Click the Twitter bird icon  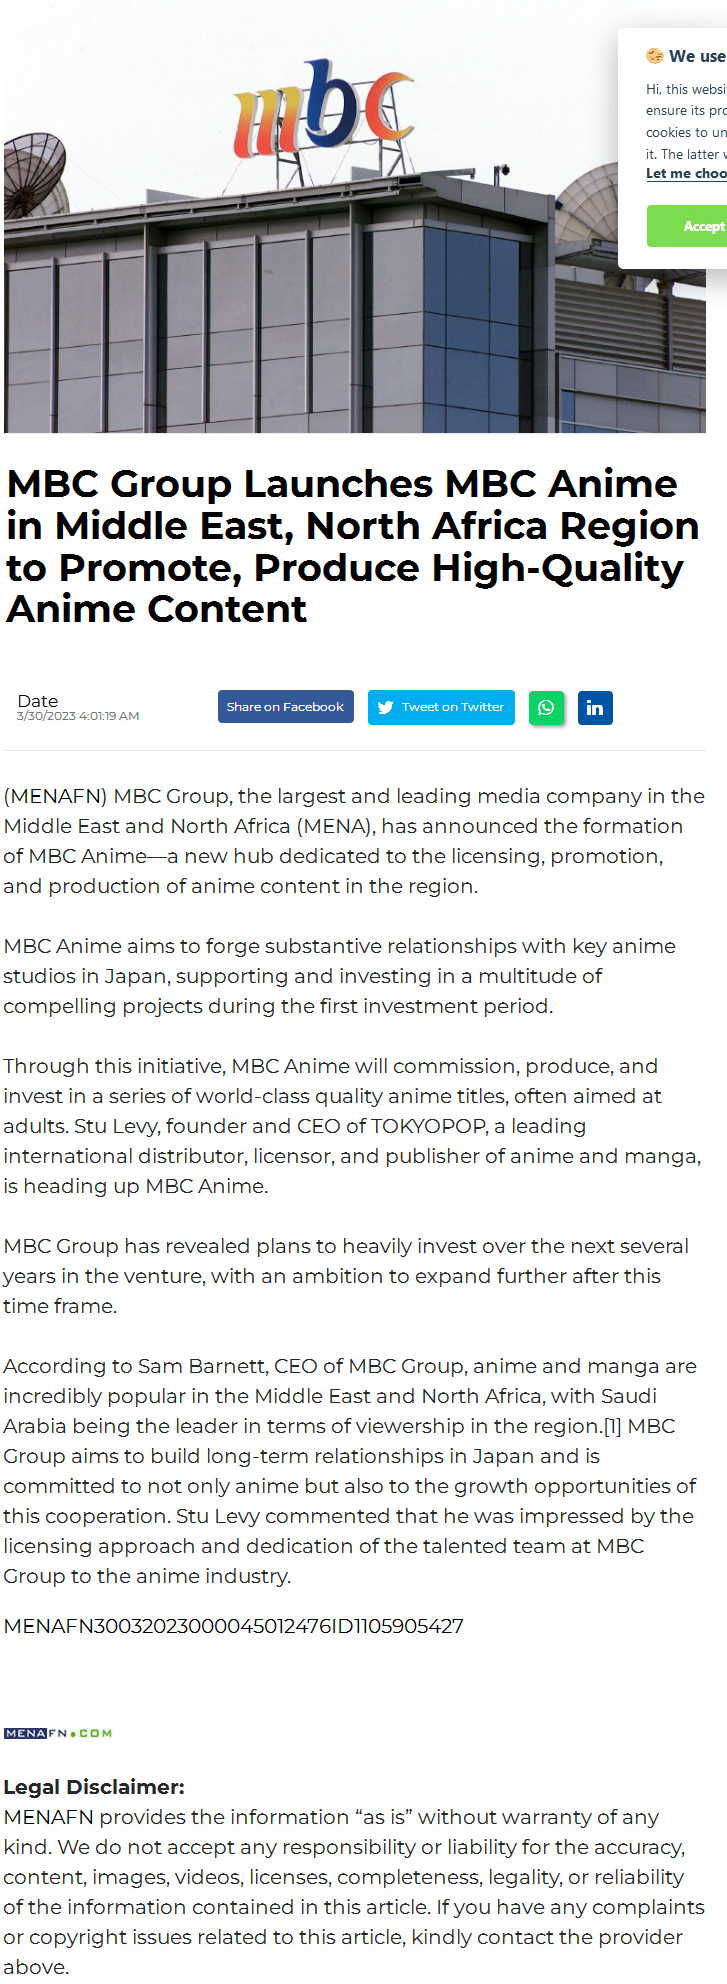click(385, 707)
